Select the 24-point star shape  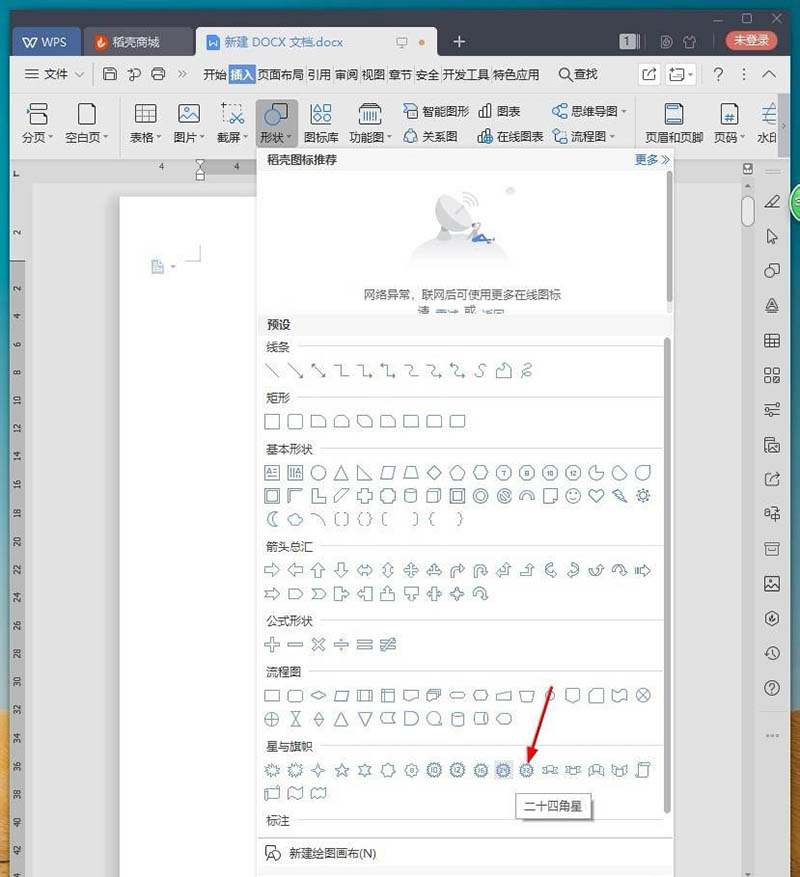503,770
